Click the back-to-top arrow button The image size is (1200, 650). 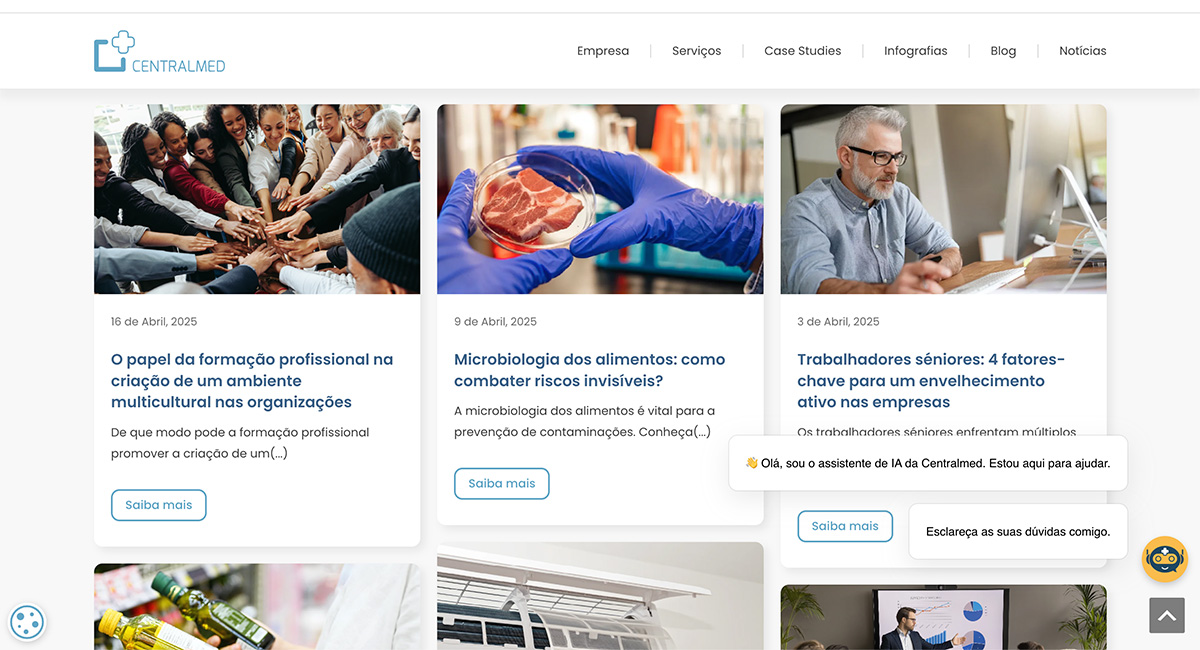pyautogui.click(x=1167, y=616)
